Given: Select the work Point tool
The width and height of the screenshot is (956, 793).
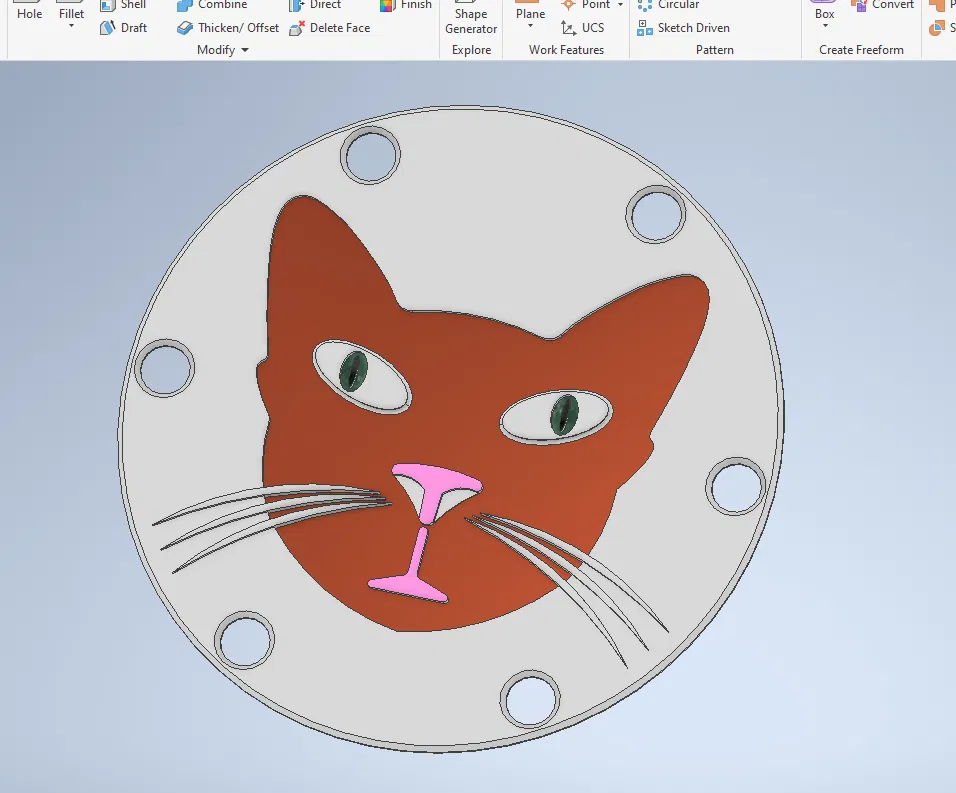Looking at the screenshot, I should tap(585, 5).
